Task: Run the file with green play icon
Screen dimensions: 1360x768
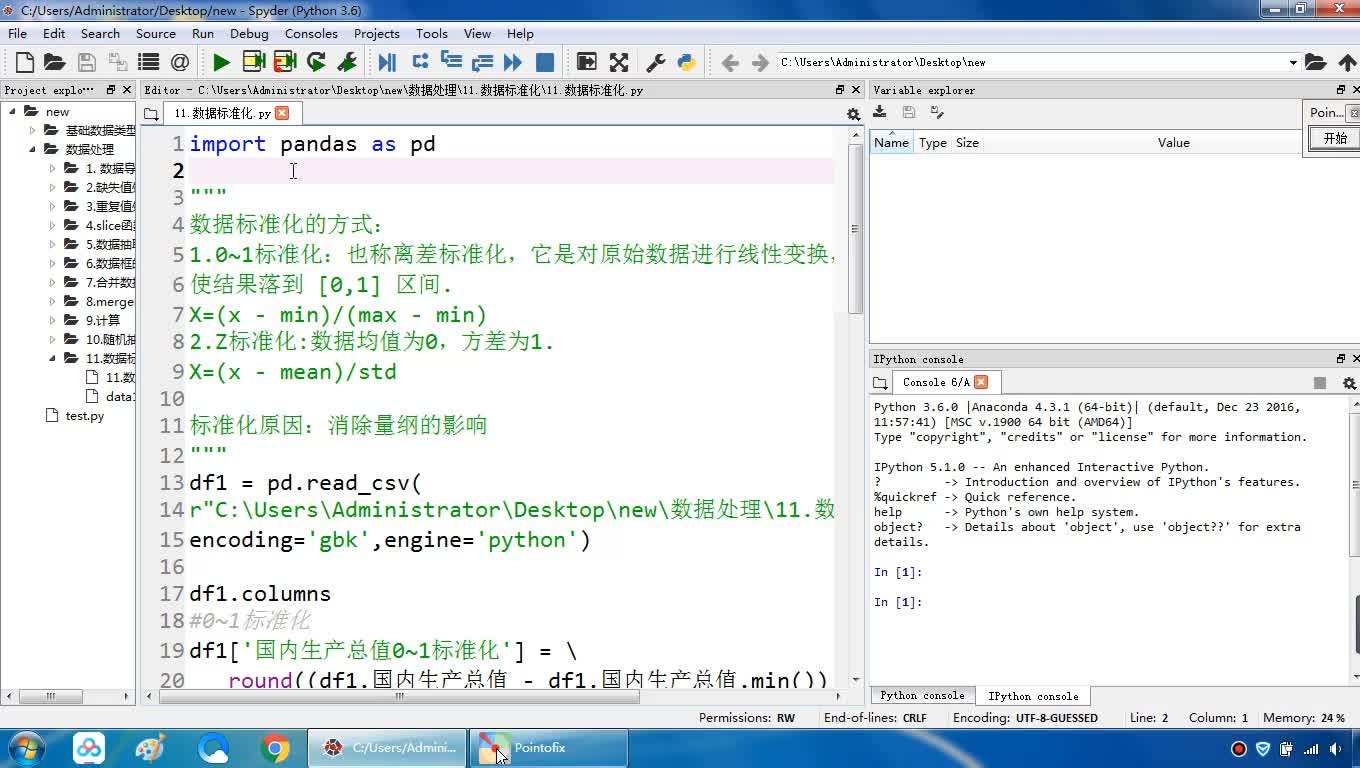Action: click(x=221, y=62)
